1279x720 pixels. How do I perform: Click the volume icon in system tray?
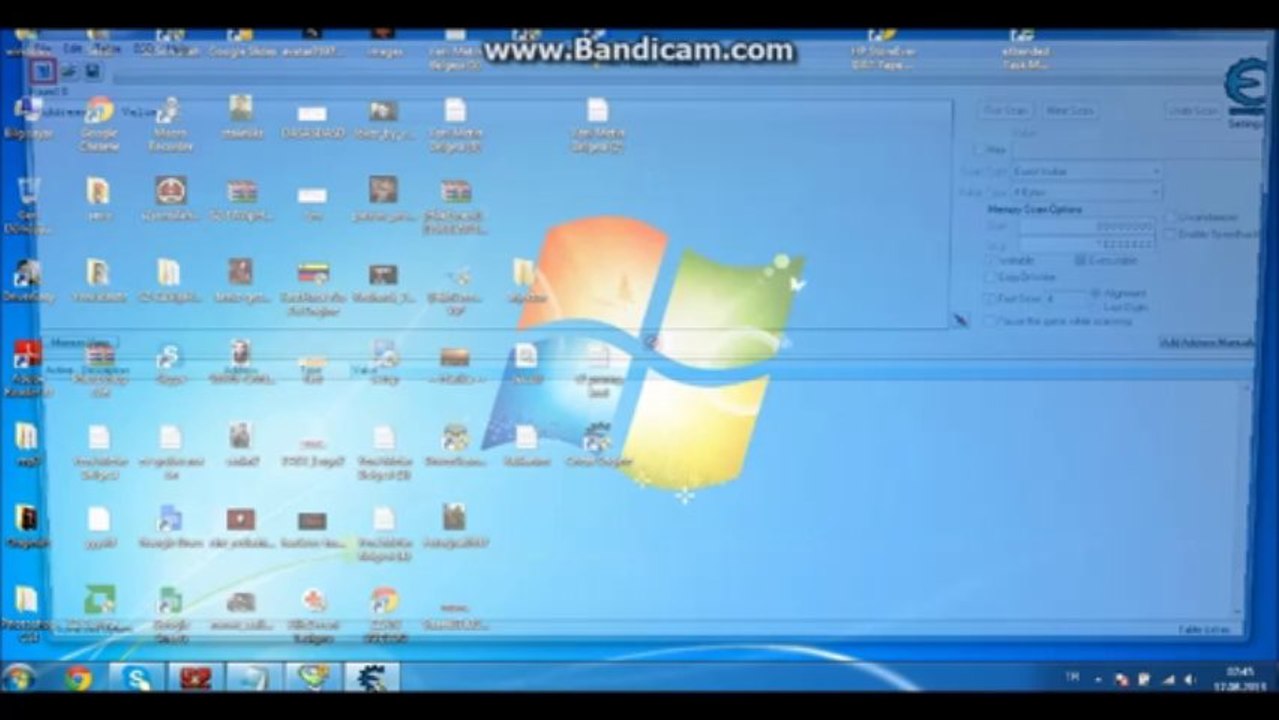tap(1188, 679)
